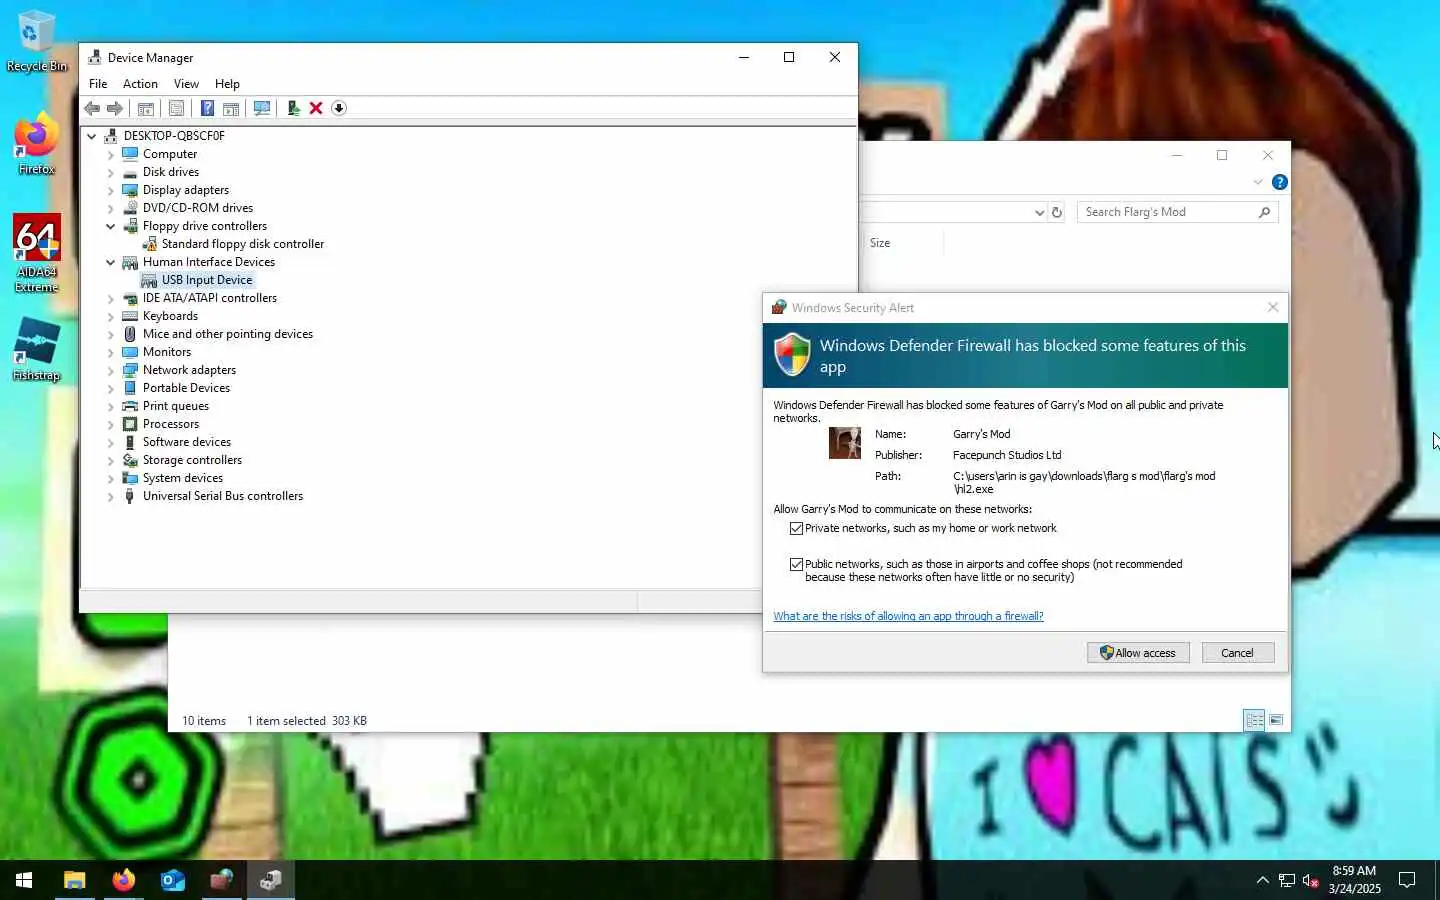1440x900 pixels.
Task: Click the Show/Hide Action Pane toolbar icon
Action: [231, 108]
